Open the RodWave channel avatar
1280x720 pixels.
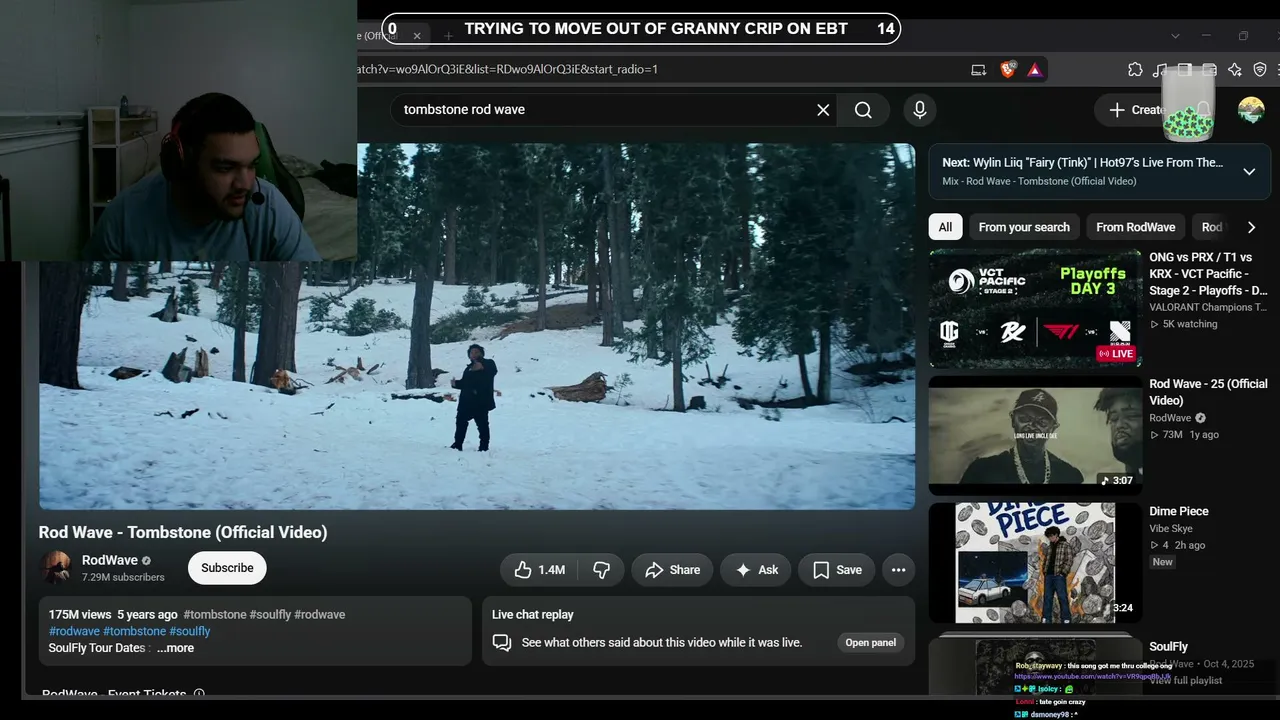click(x=56, y=568)
